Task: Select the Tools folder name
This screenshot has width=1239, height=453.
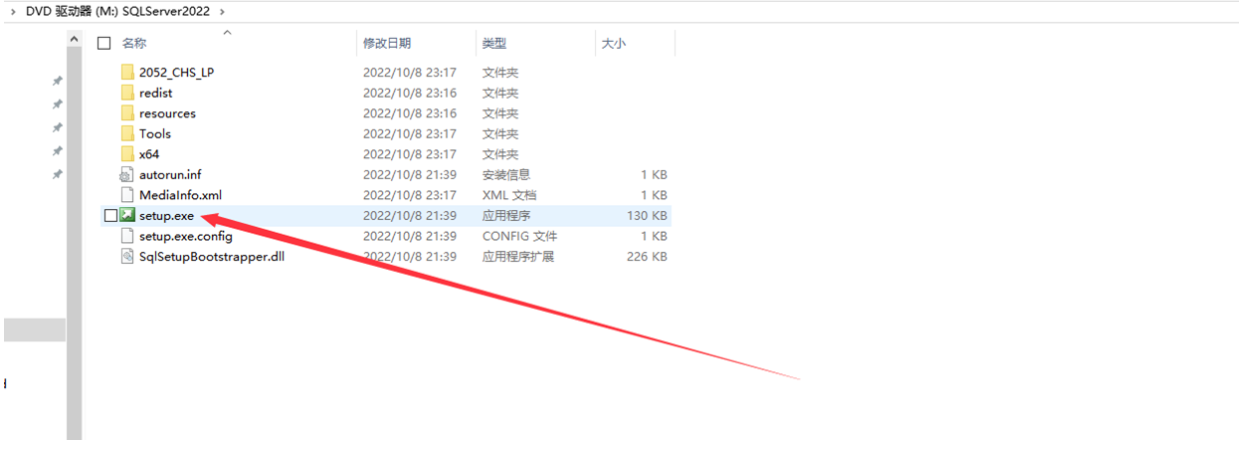Action: pos(155,134)
